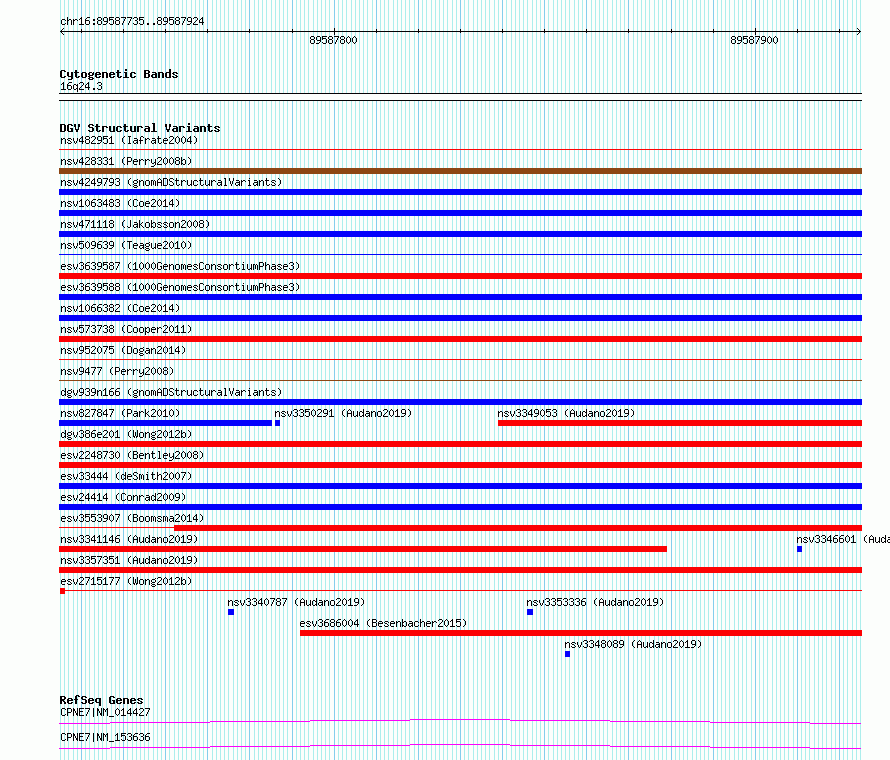Select nsv3357351 (Audano2019) label

click(x=129, y=560)
